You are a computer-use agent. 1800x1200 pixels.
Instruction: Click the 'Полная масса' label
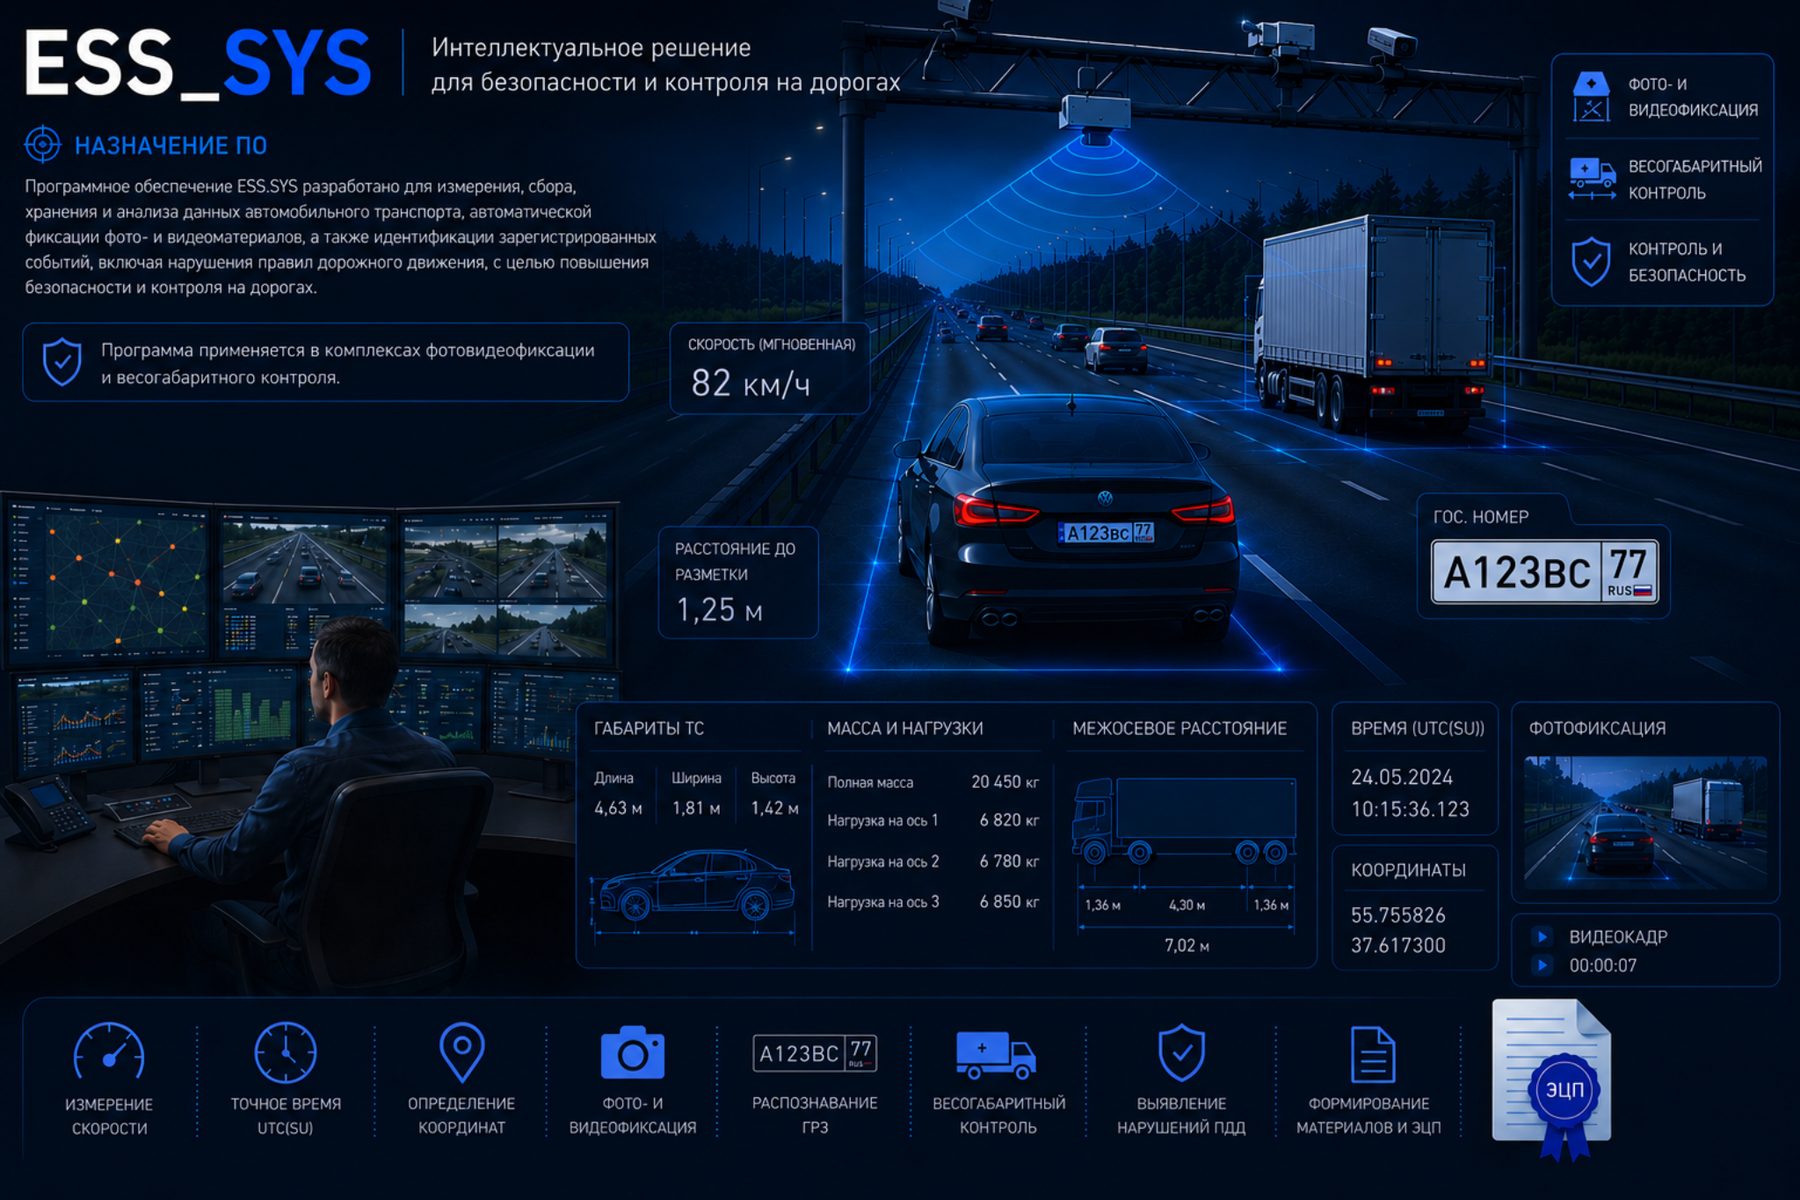870,782
